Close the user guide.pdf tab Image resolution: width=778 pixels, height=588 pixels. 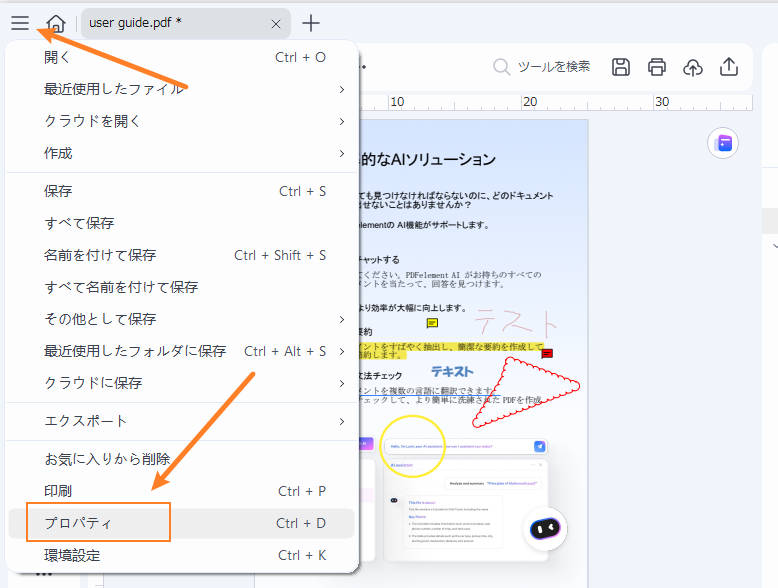(276, 23)
